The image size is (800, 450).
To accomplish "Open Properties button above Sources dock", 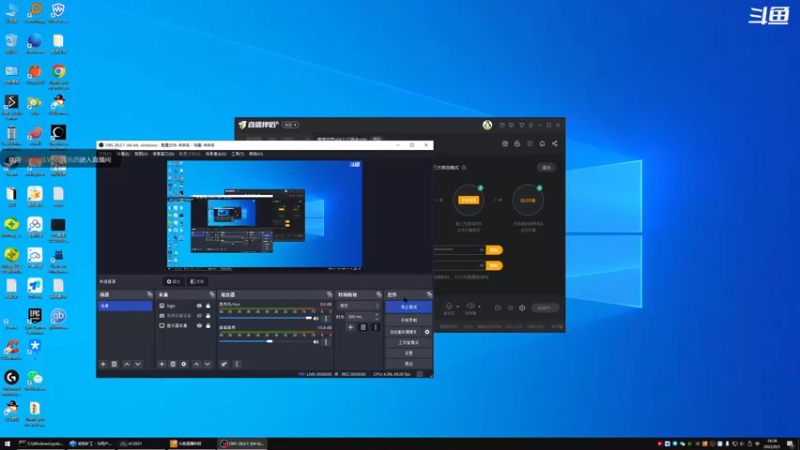I will coord(173,282).
